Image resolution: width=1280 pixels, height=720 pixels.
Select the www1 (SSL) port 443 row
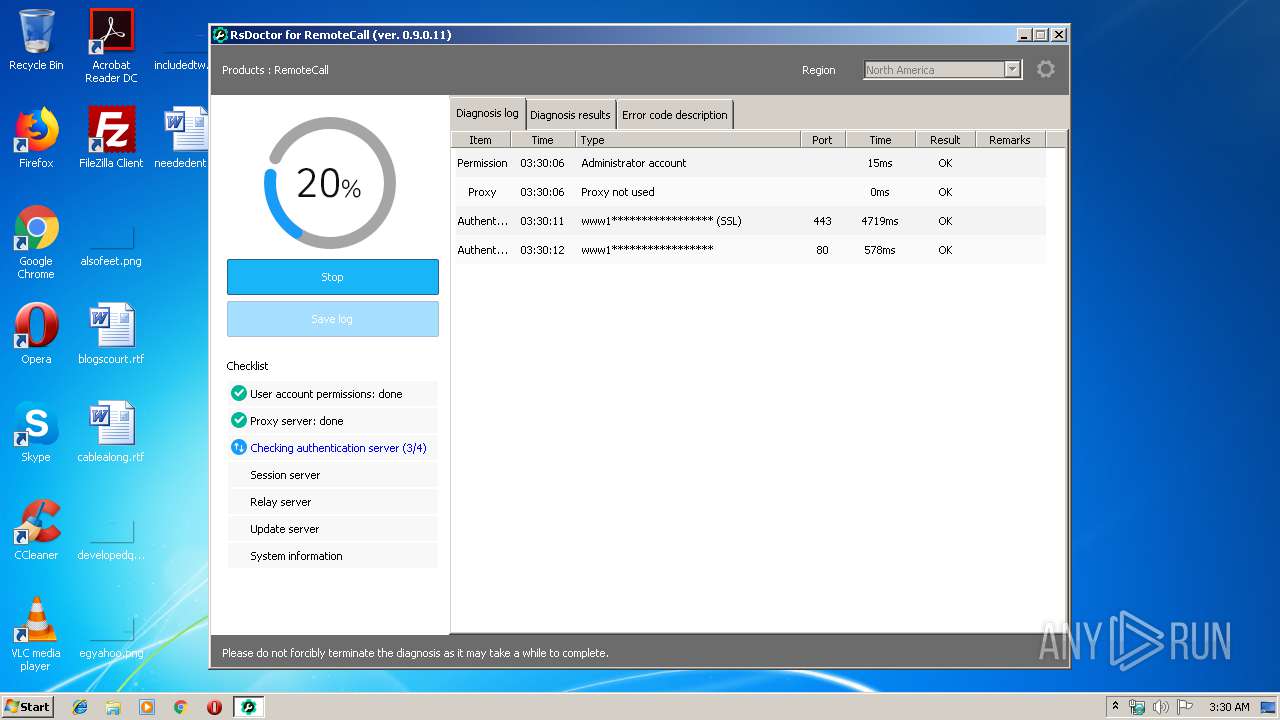tap(750, 221)
